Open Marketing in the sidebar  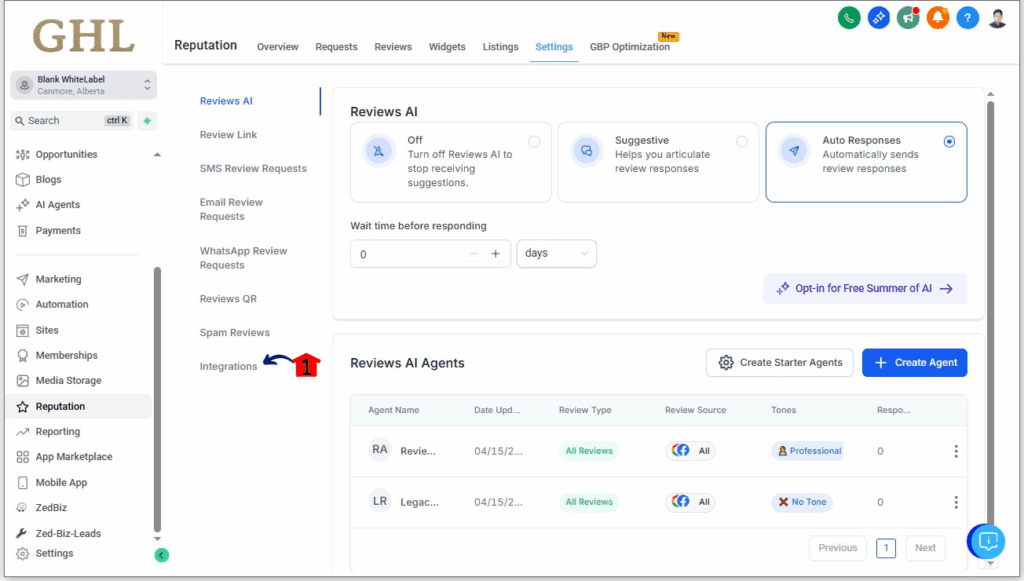(x=58, y=279)
